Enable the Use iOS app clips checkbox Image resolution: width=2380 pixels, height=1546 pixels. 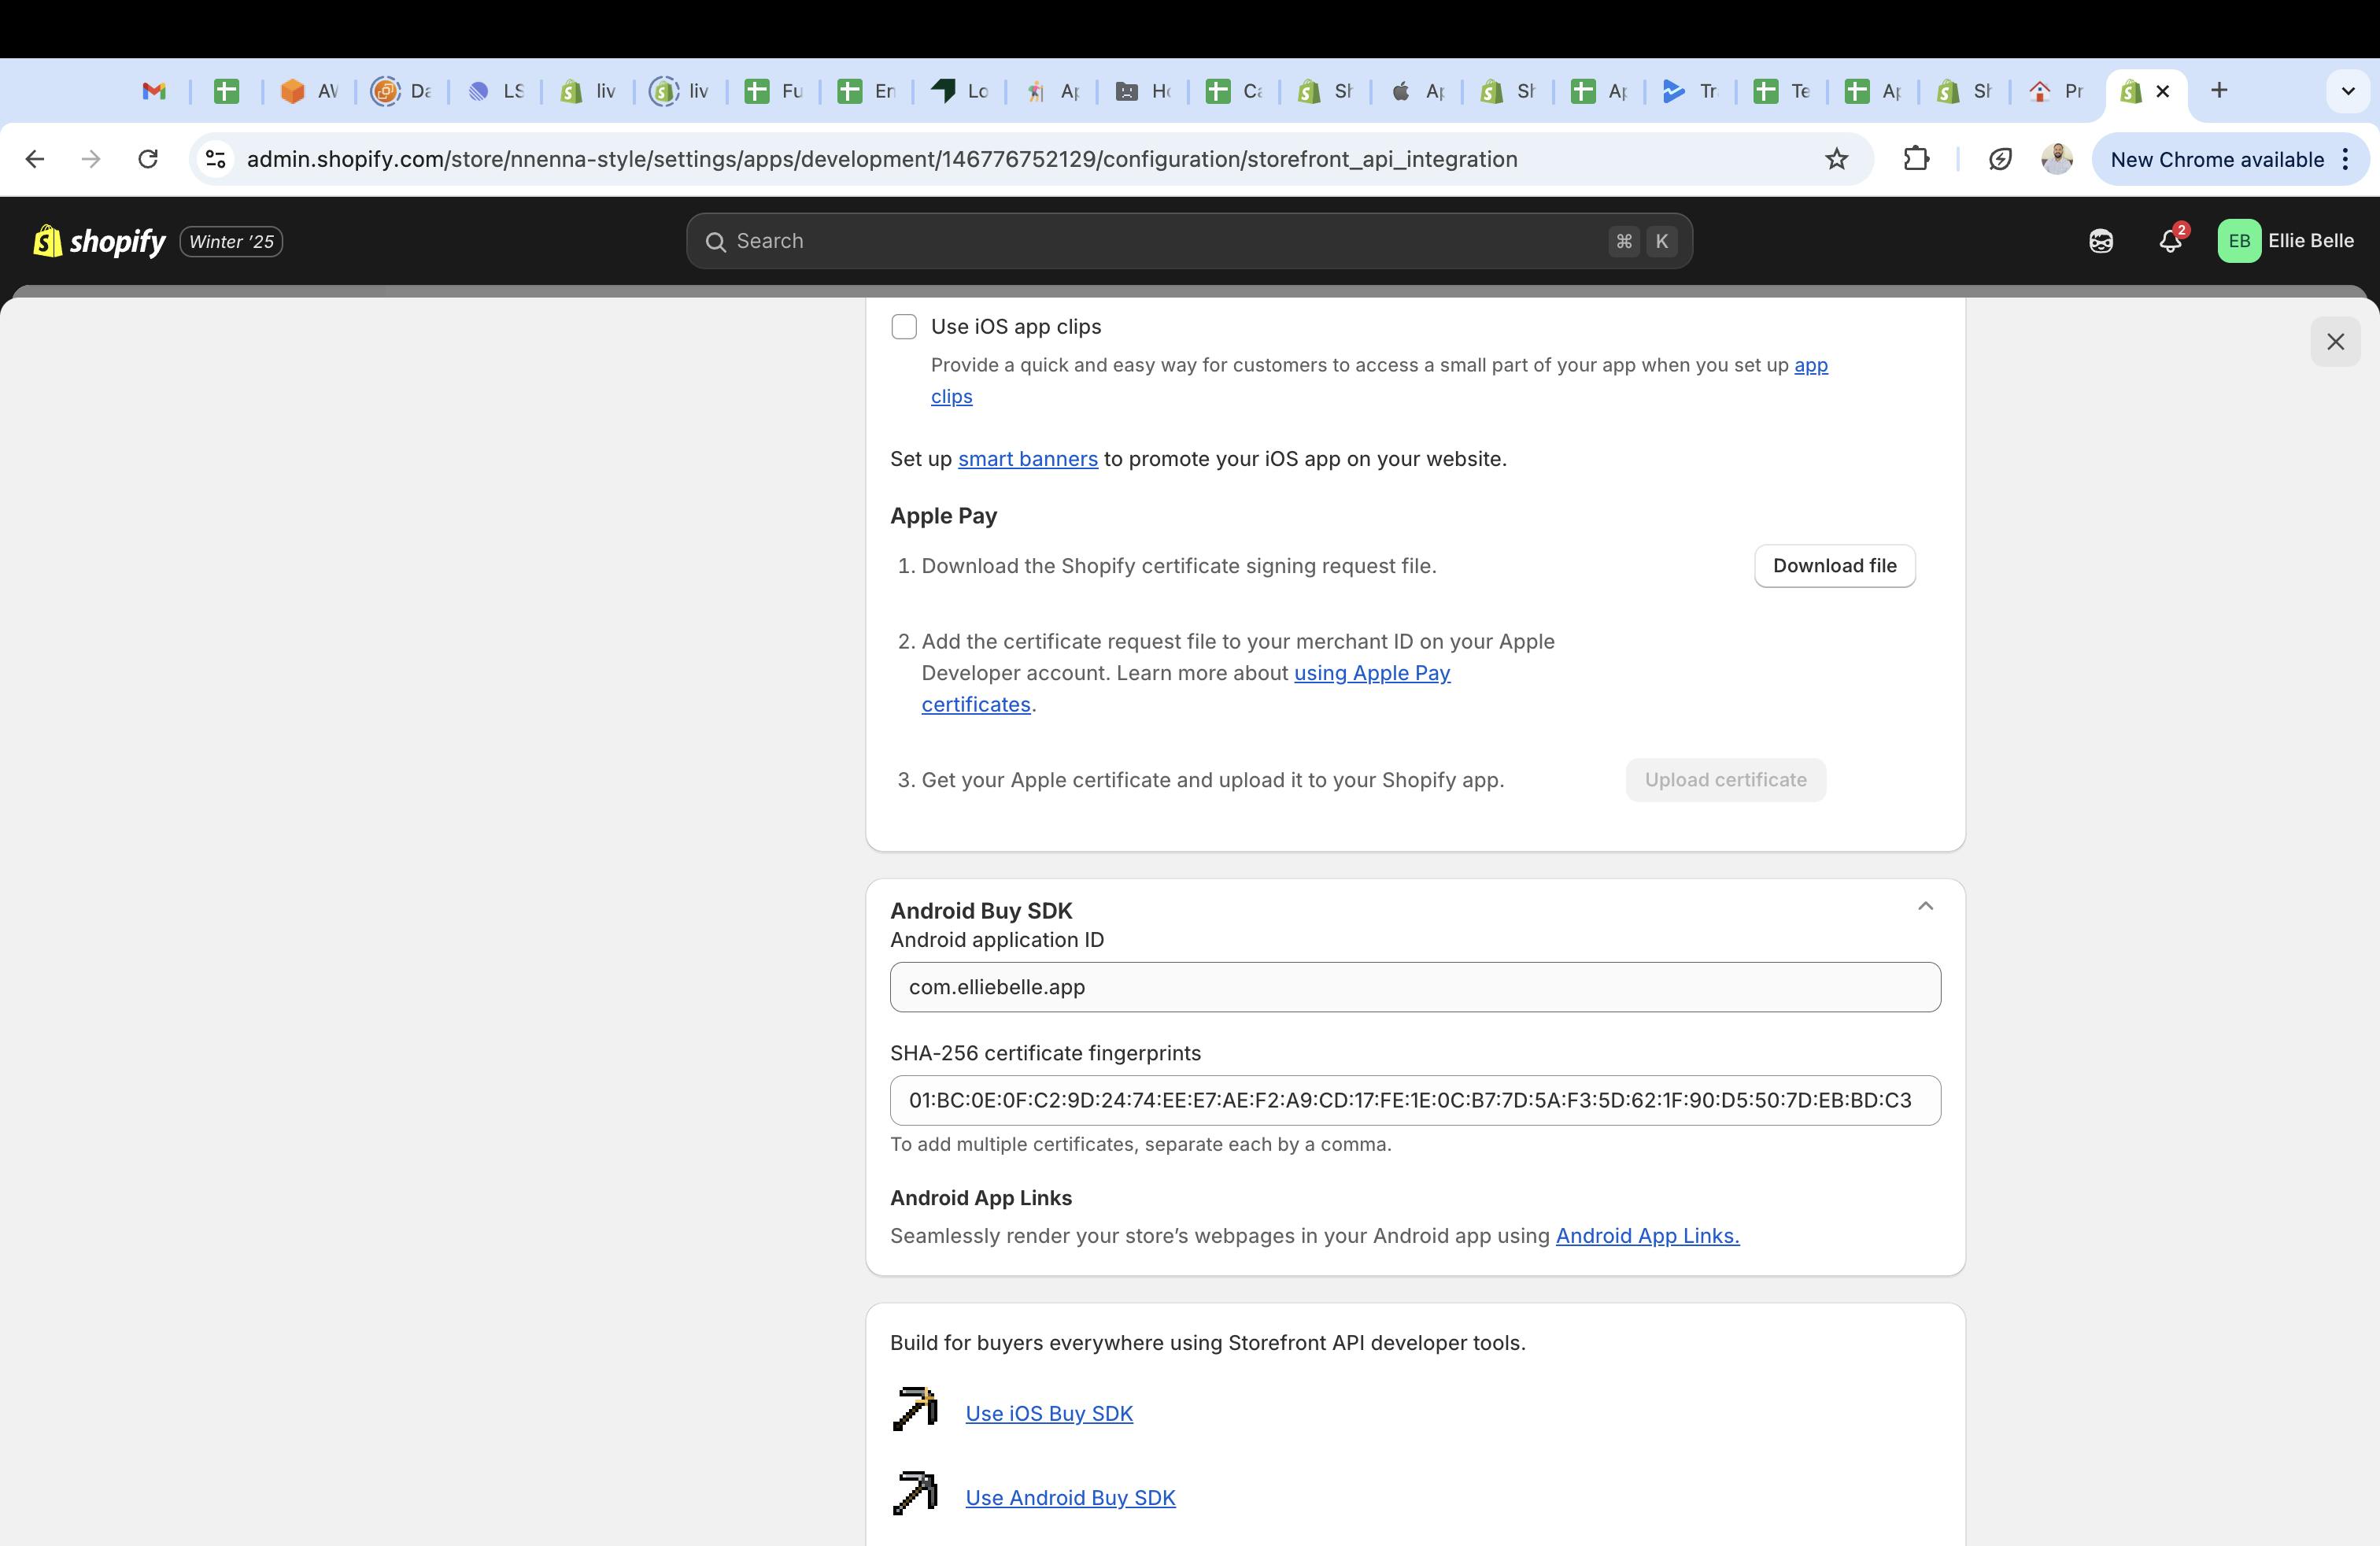pyautogui.click(x=904, y=327)
